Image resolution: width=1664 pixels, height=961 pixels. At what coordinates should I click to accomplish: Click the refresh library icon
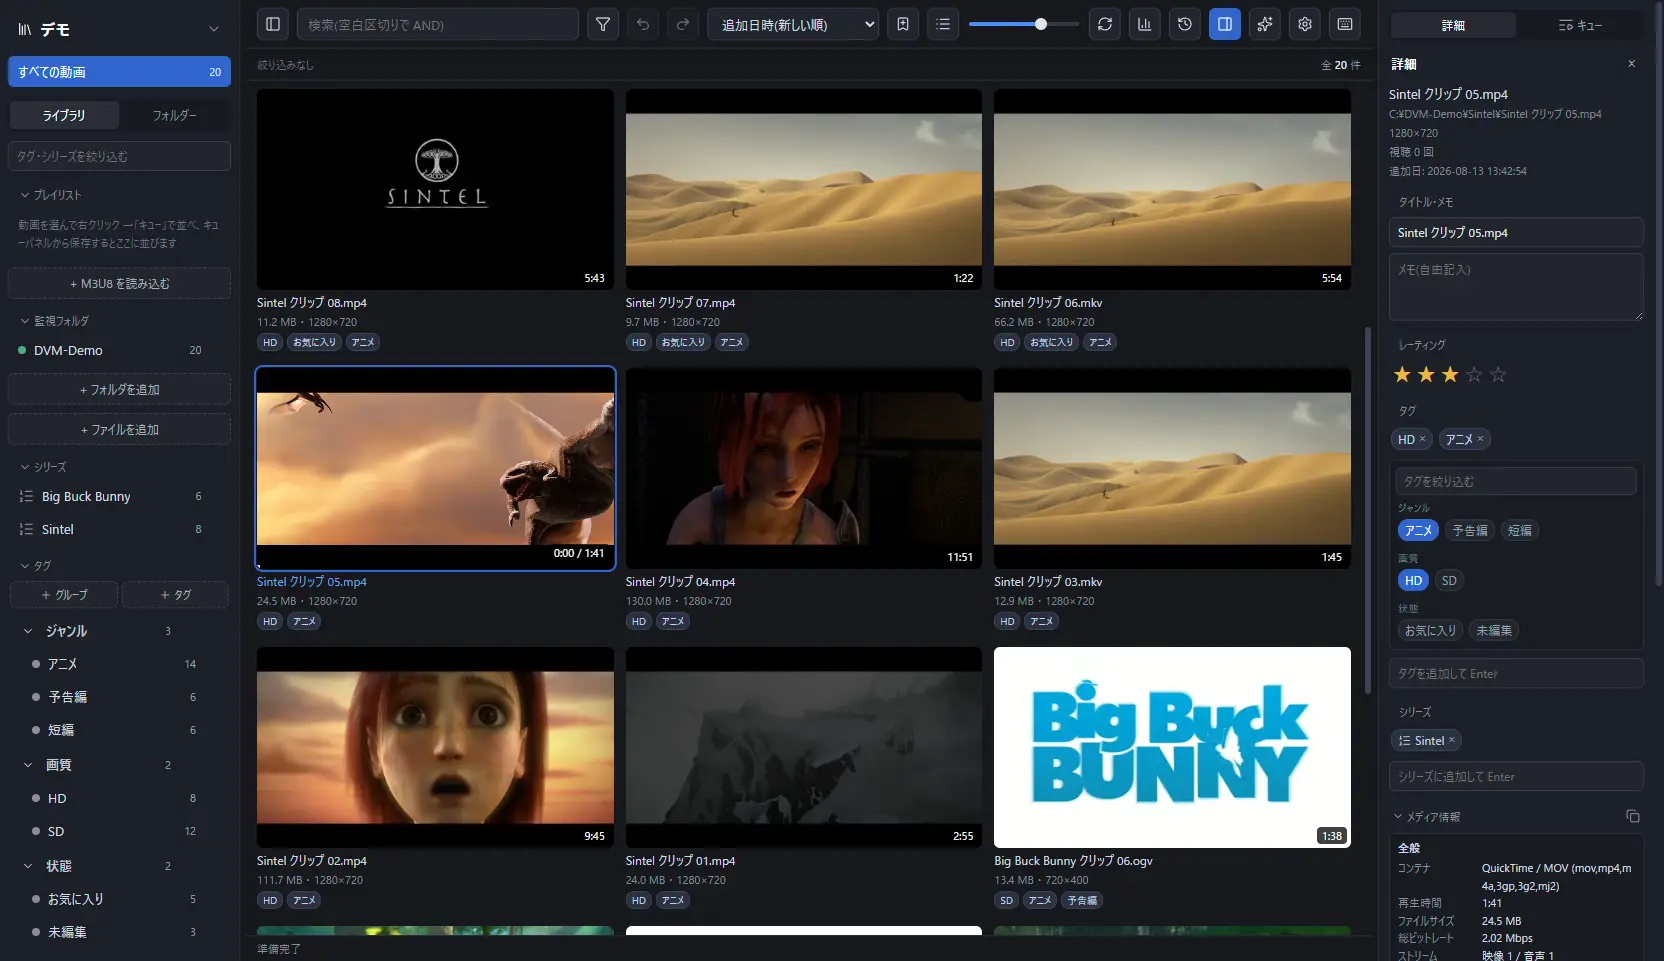(x=1105, y=24)
